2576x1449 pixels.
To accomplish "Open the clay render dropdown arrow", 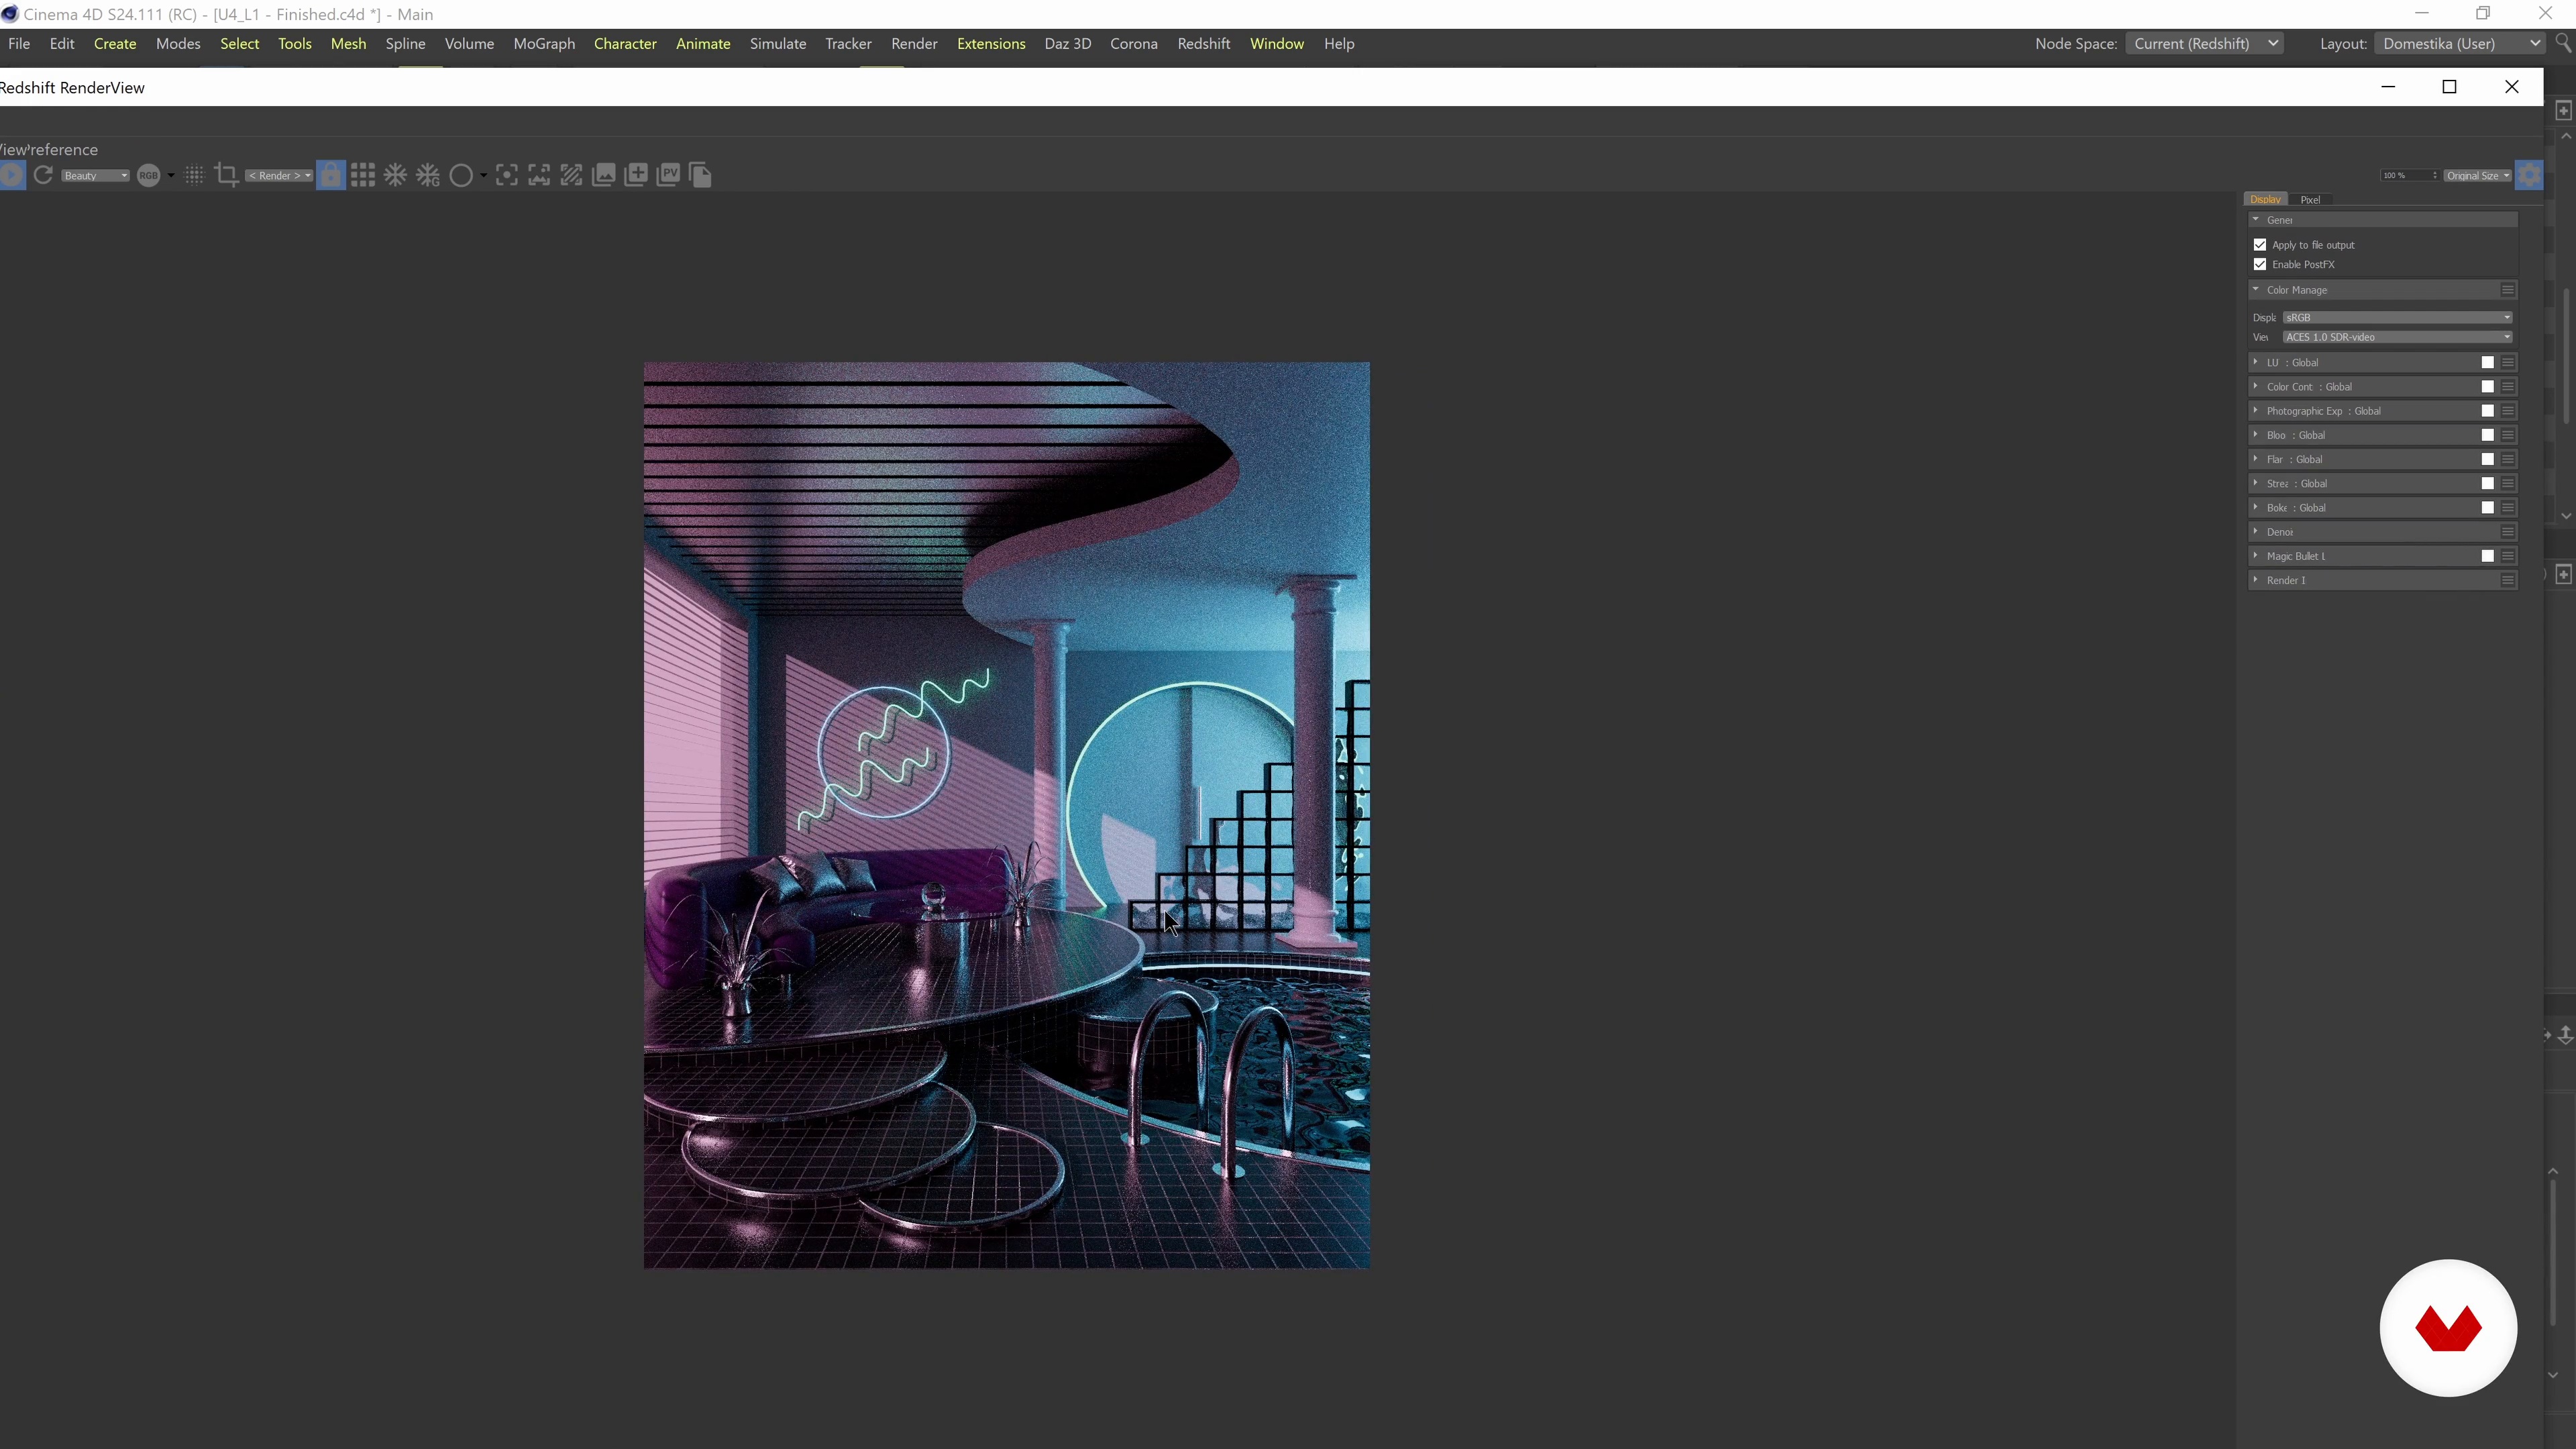I will [484, 176].
